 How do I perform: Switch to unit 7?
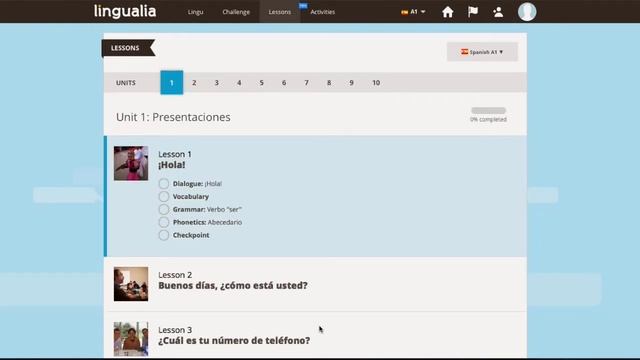point(306,82)
